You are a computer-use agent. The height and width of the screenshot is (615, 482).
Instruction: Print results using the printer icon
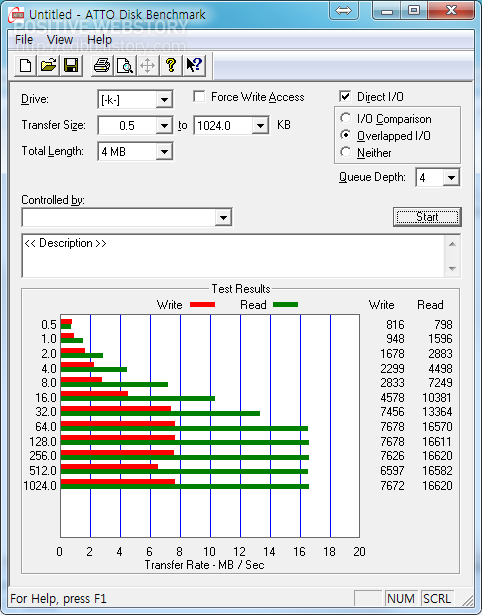tap(102, 66)
